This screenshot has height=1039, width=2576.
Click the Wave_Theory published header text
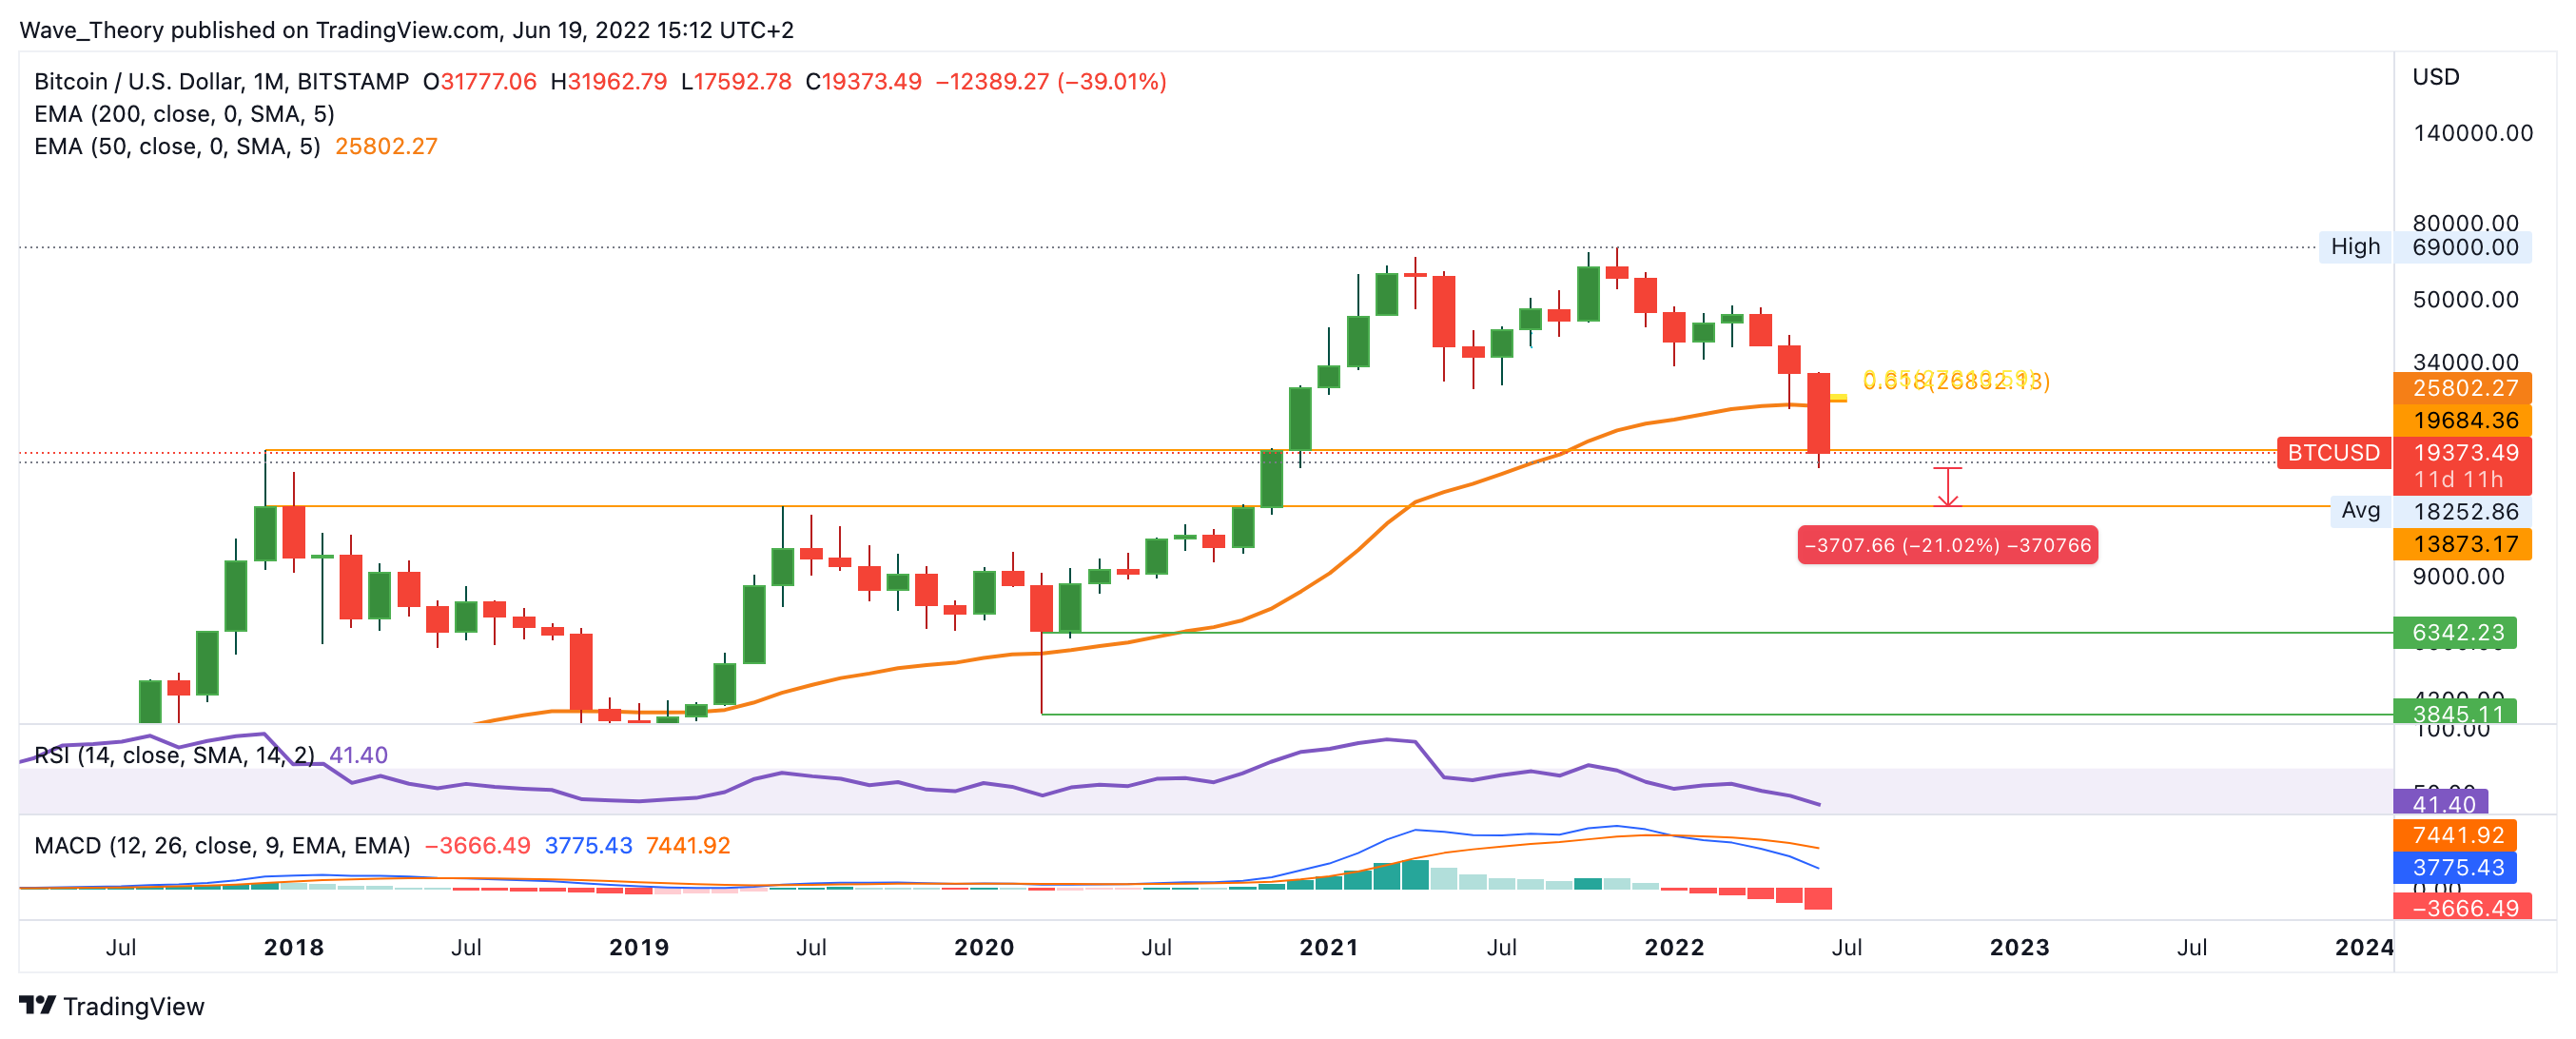click(406, 30)
